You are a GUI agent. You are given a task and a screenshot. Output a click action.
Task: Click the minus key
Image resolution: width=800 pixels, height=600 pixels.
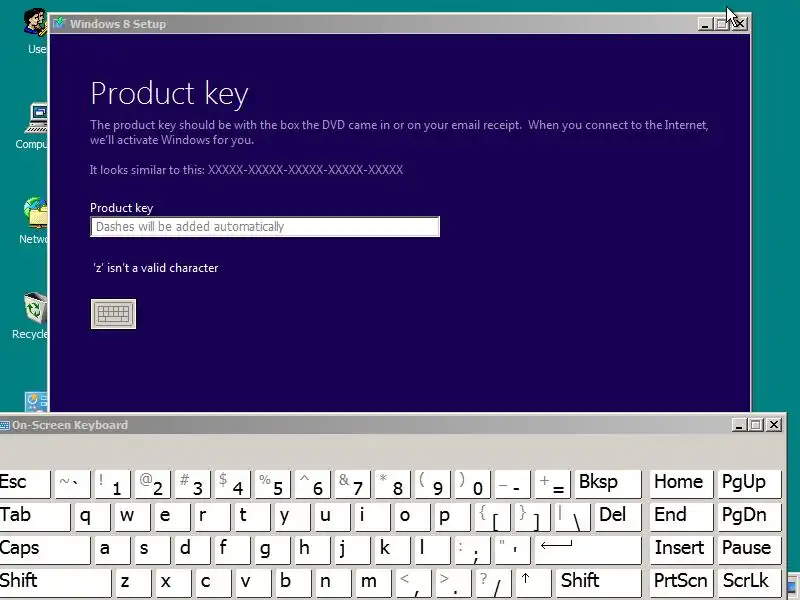tap(513, 483)
